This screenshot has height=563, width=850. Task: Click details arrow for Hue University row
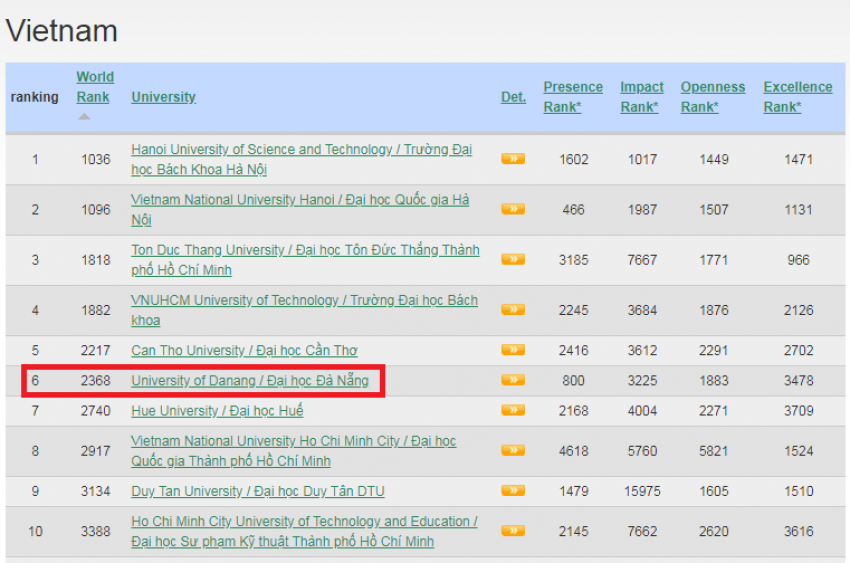(x=513, y=411)
